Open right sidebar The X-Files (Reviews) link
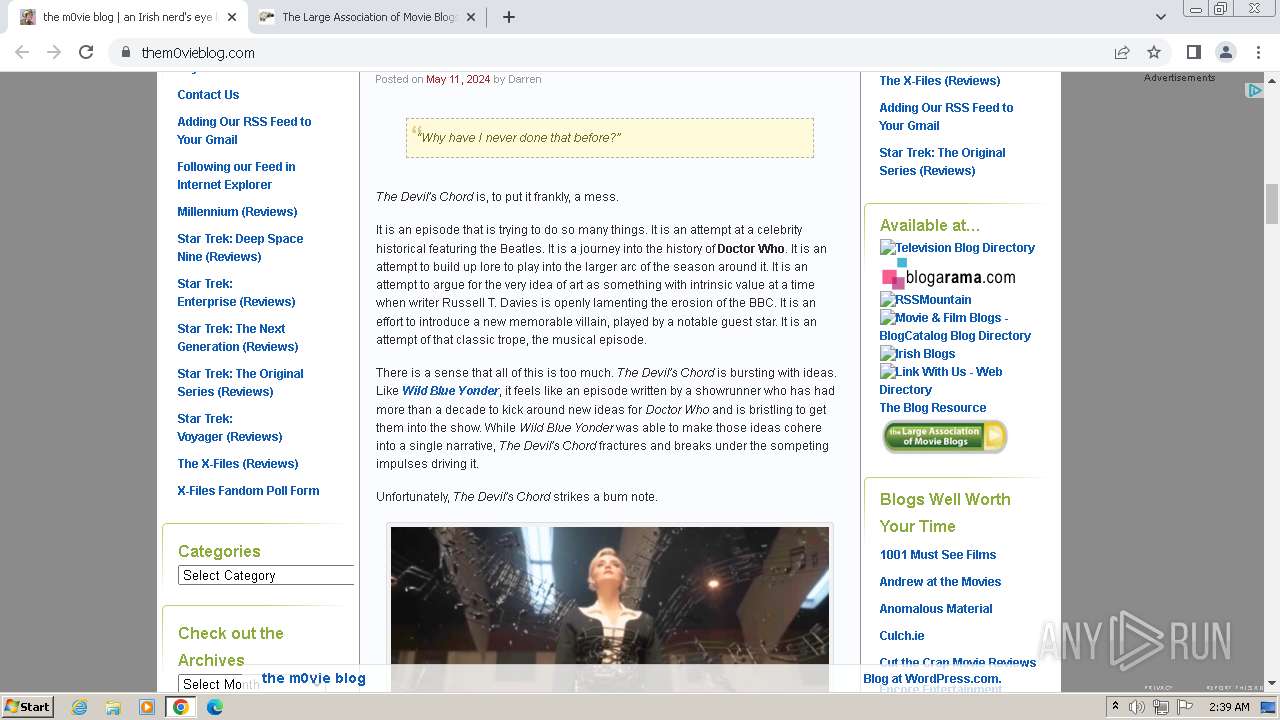The width and height of the screenshot is (1280, 720). click(940, 80)
